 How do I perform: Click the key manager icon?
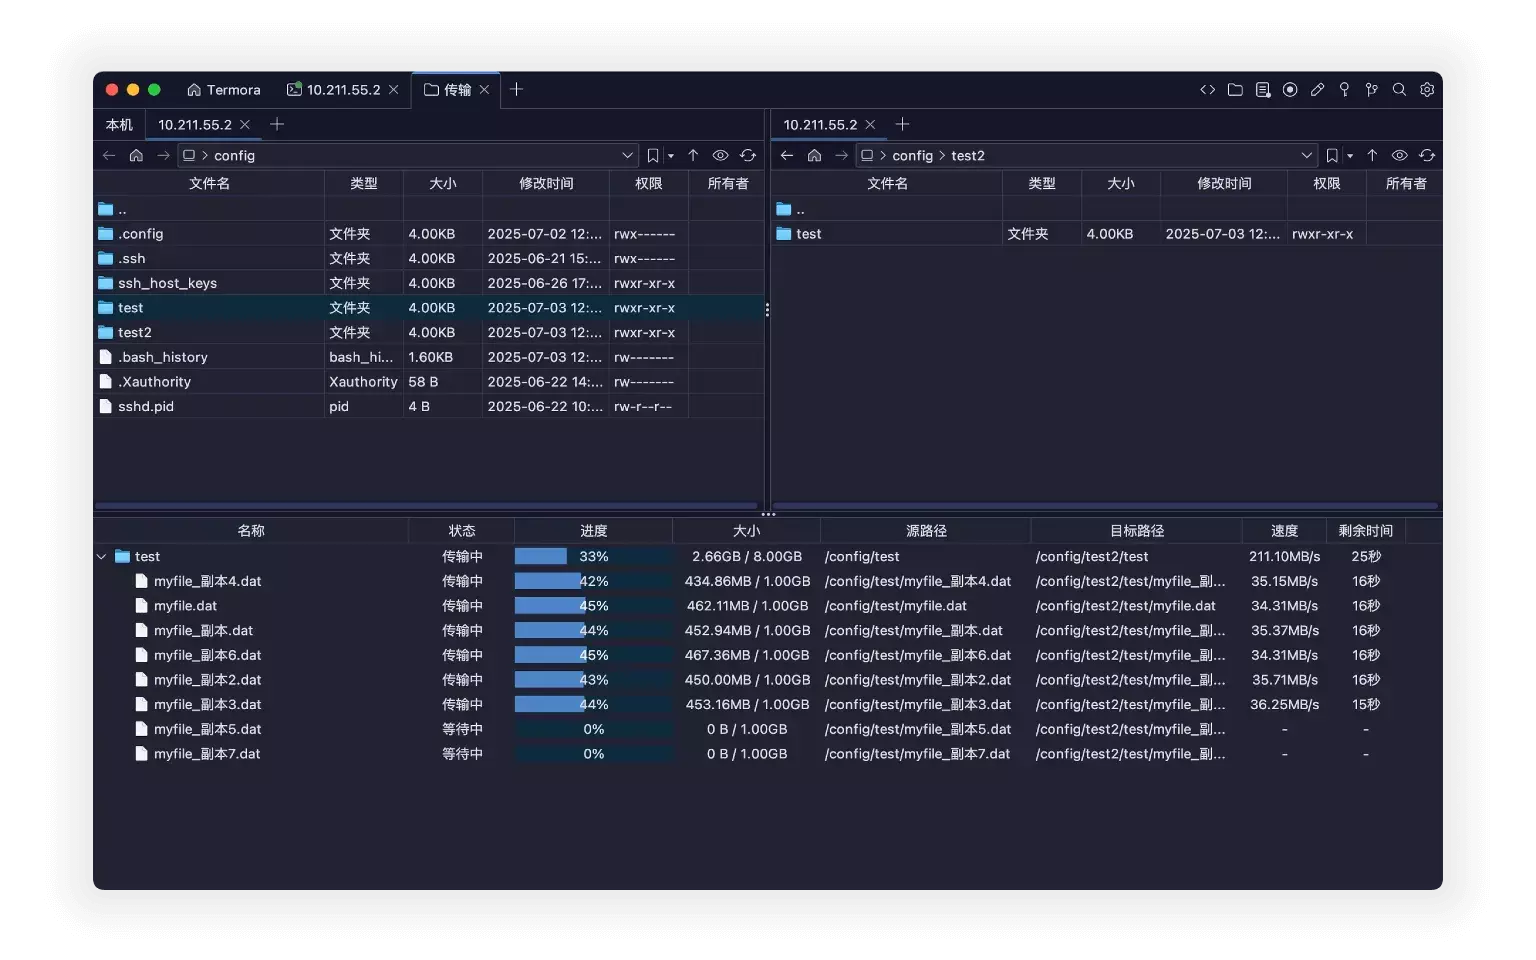point(1345,90)
